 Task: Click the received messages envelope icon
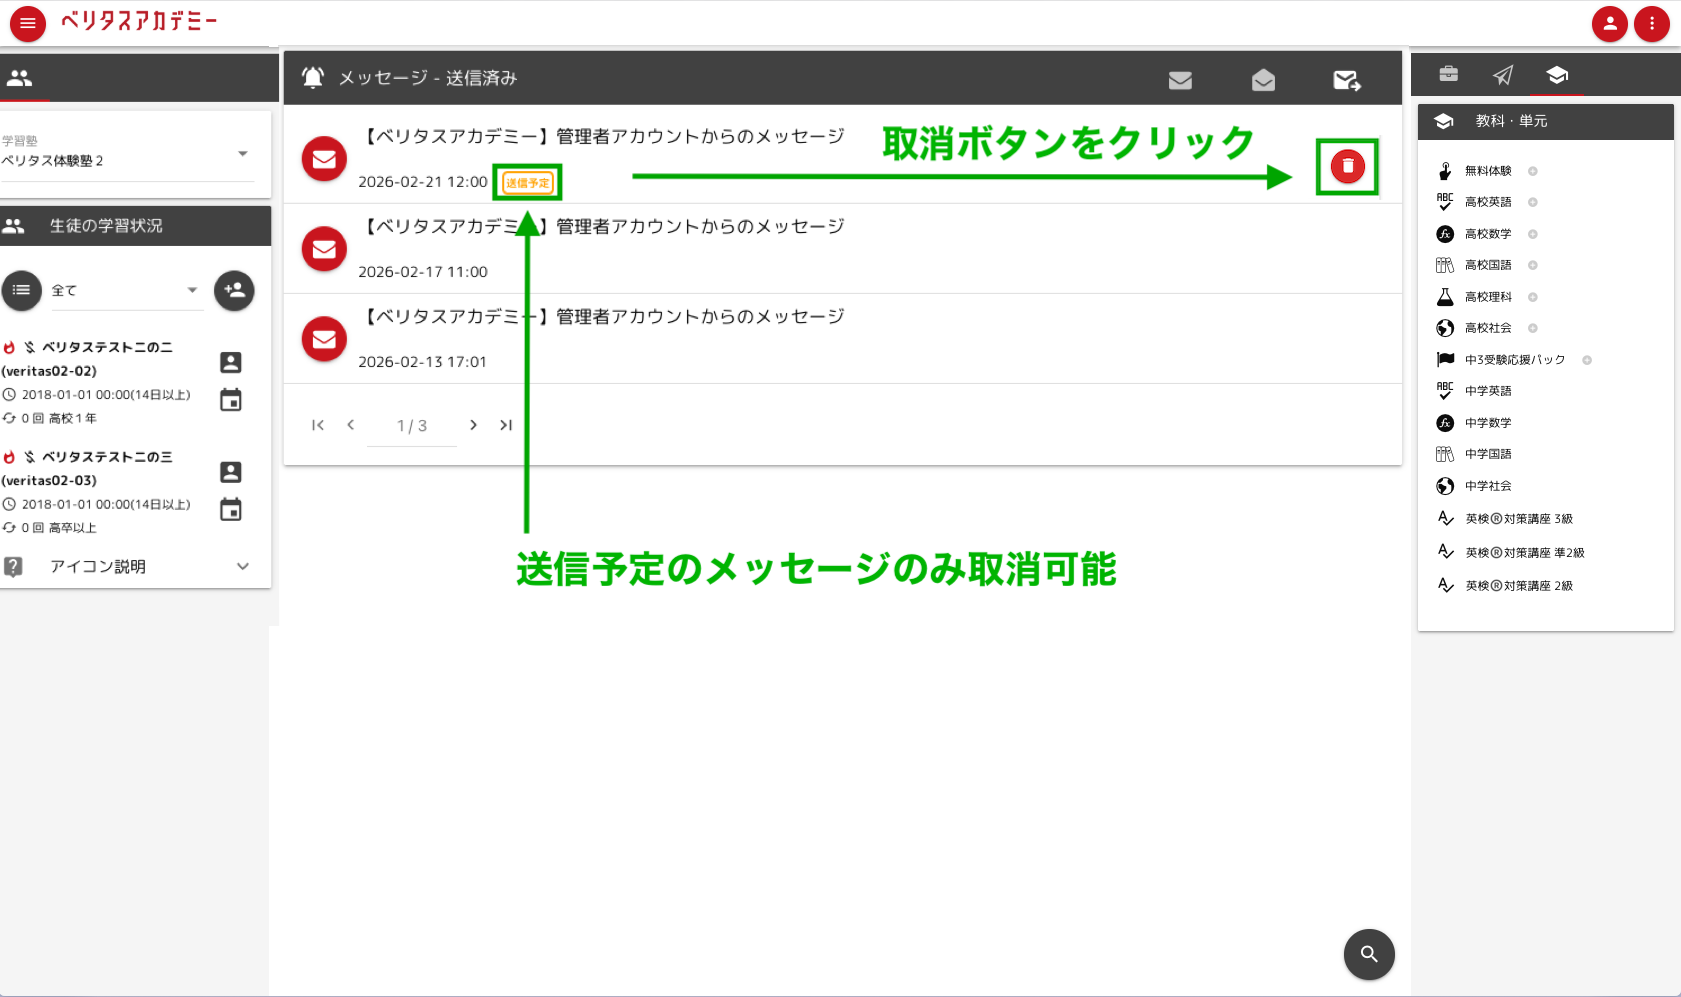[1181, 80]
